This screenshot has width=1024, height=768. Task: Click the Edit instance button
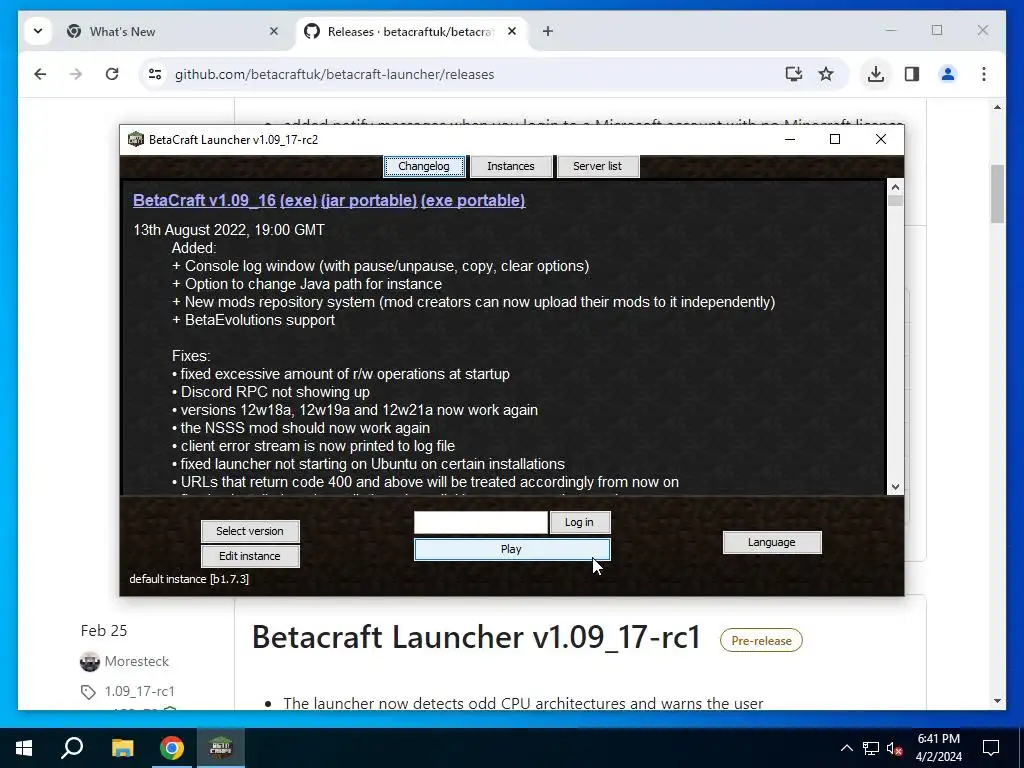[x=250, y=556]
